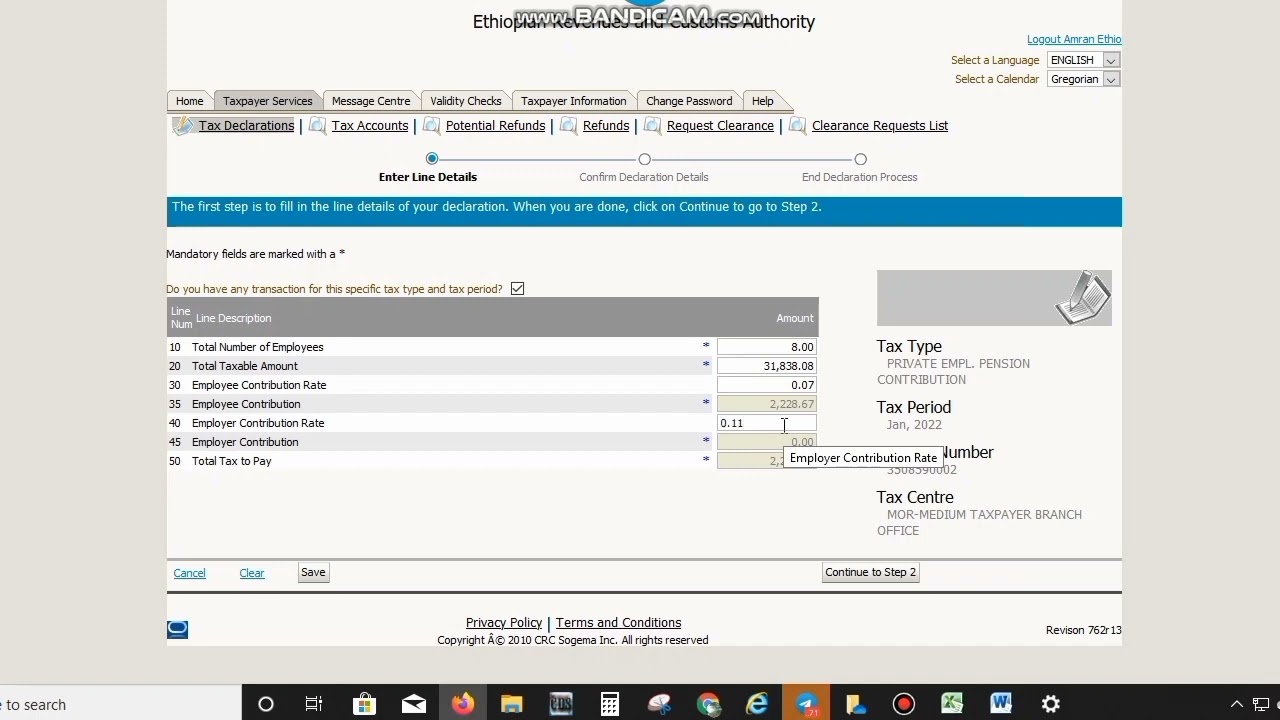Switch to the Message Centre tab

[371, 101]
